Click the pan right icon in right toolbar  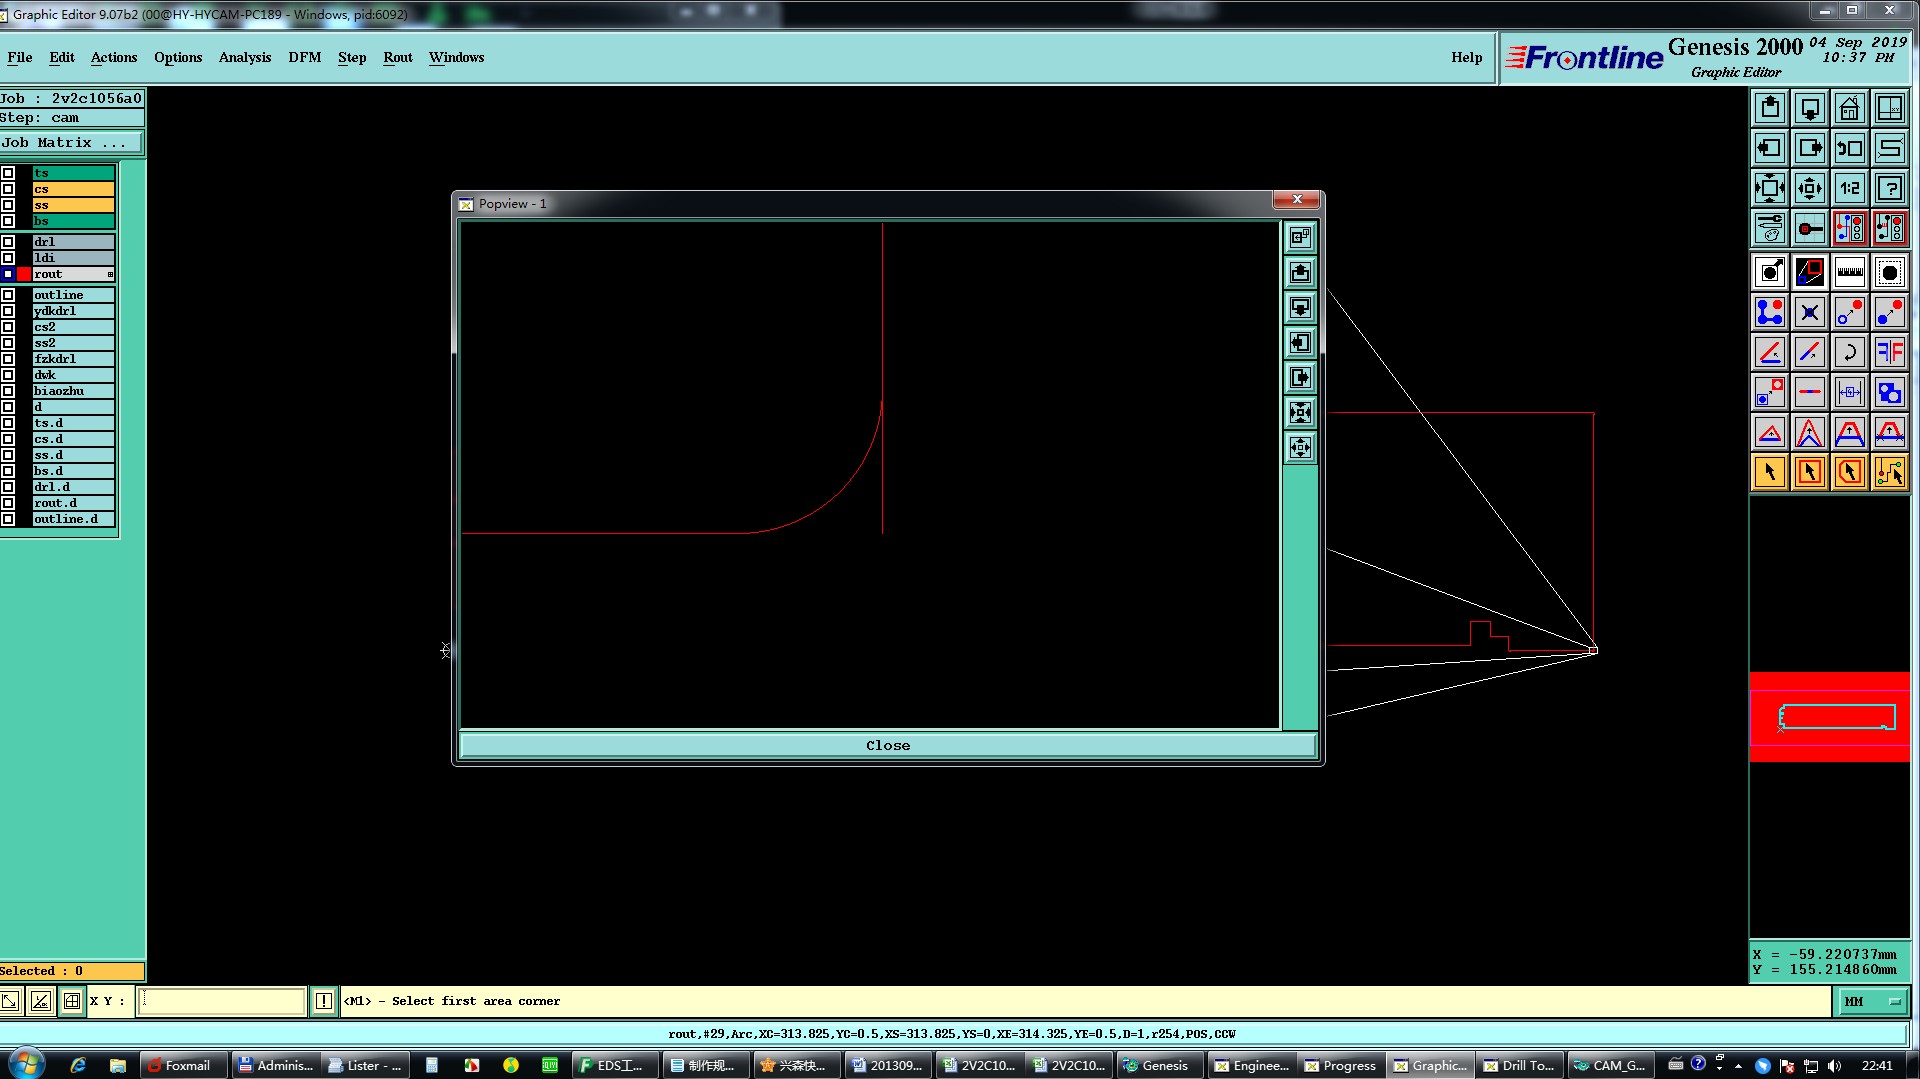pos(1810,148)
